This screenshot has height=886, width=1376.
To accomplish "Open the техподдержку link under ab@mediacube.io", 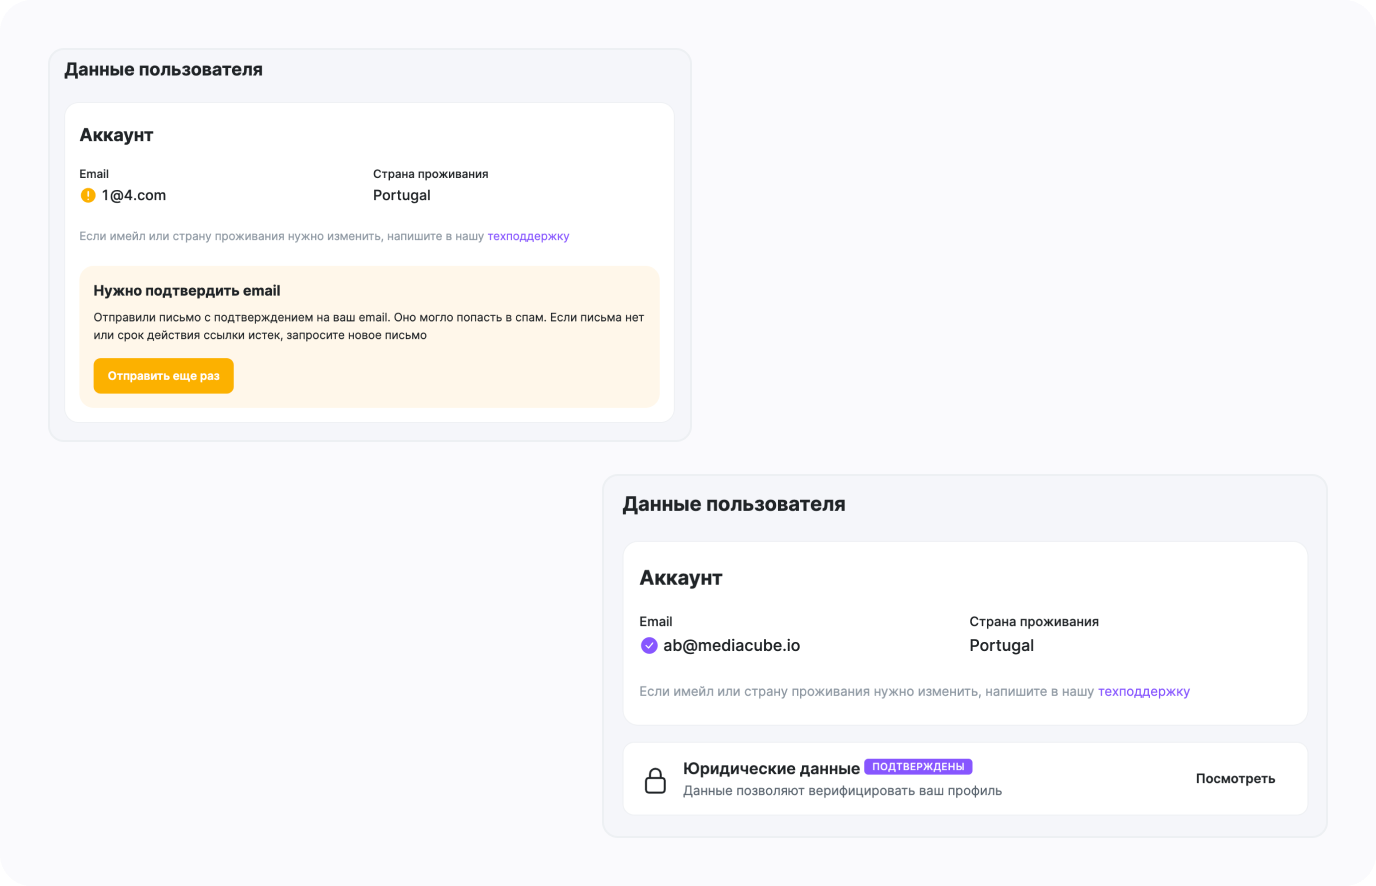I will pyautogui.click(x=1143, y=691).
